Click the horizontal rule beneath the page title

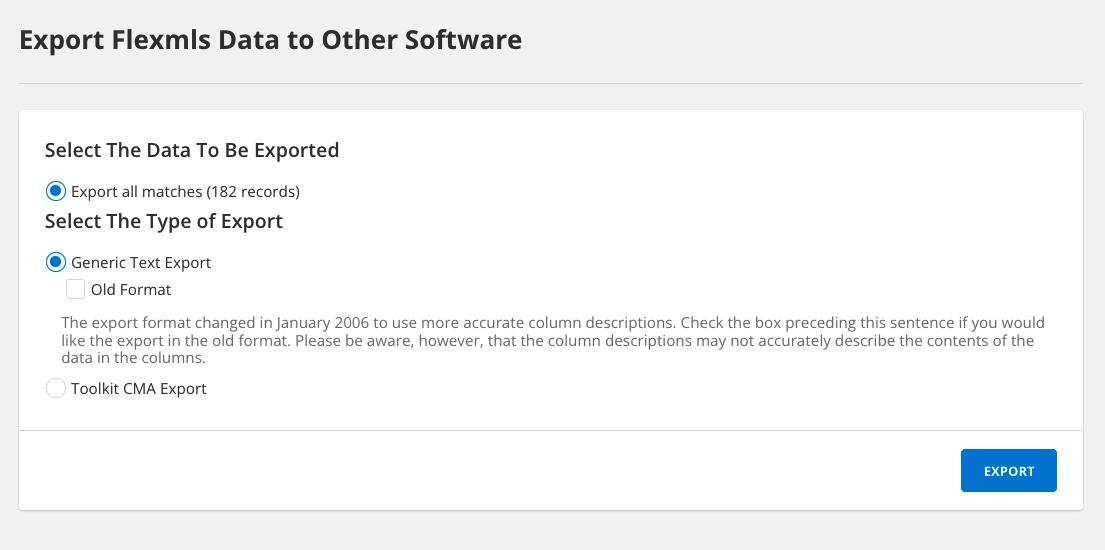click(x=550, y=83)
